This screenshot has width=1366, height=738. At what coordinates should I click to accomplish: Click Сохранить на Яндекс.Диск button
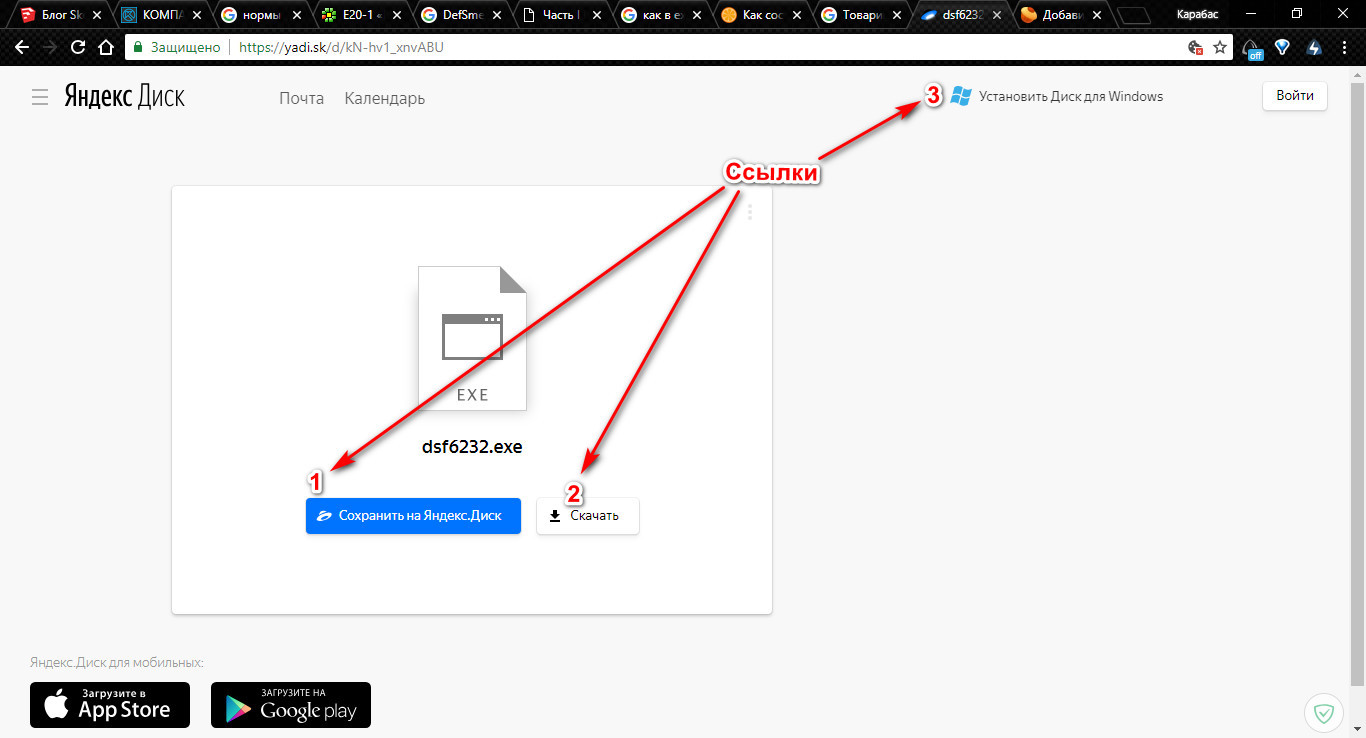pyautogui.click(x=413, y=516)
